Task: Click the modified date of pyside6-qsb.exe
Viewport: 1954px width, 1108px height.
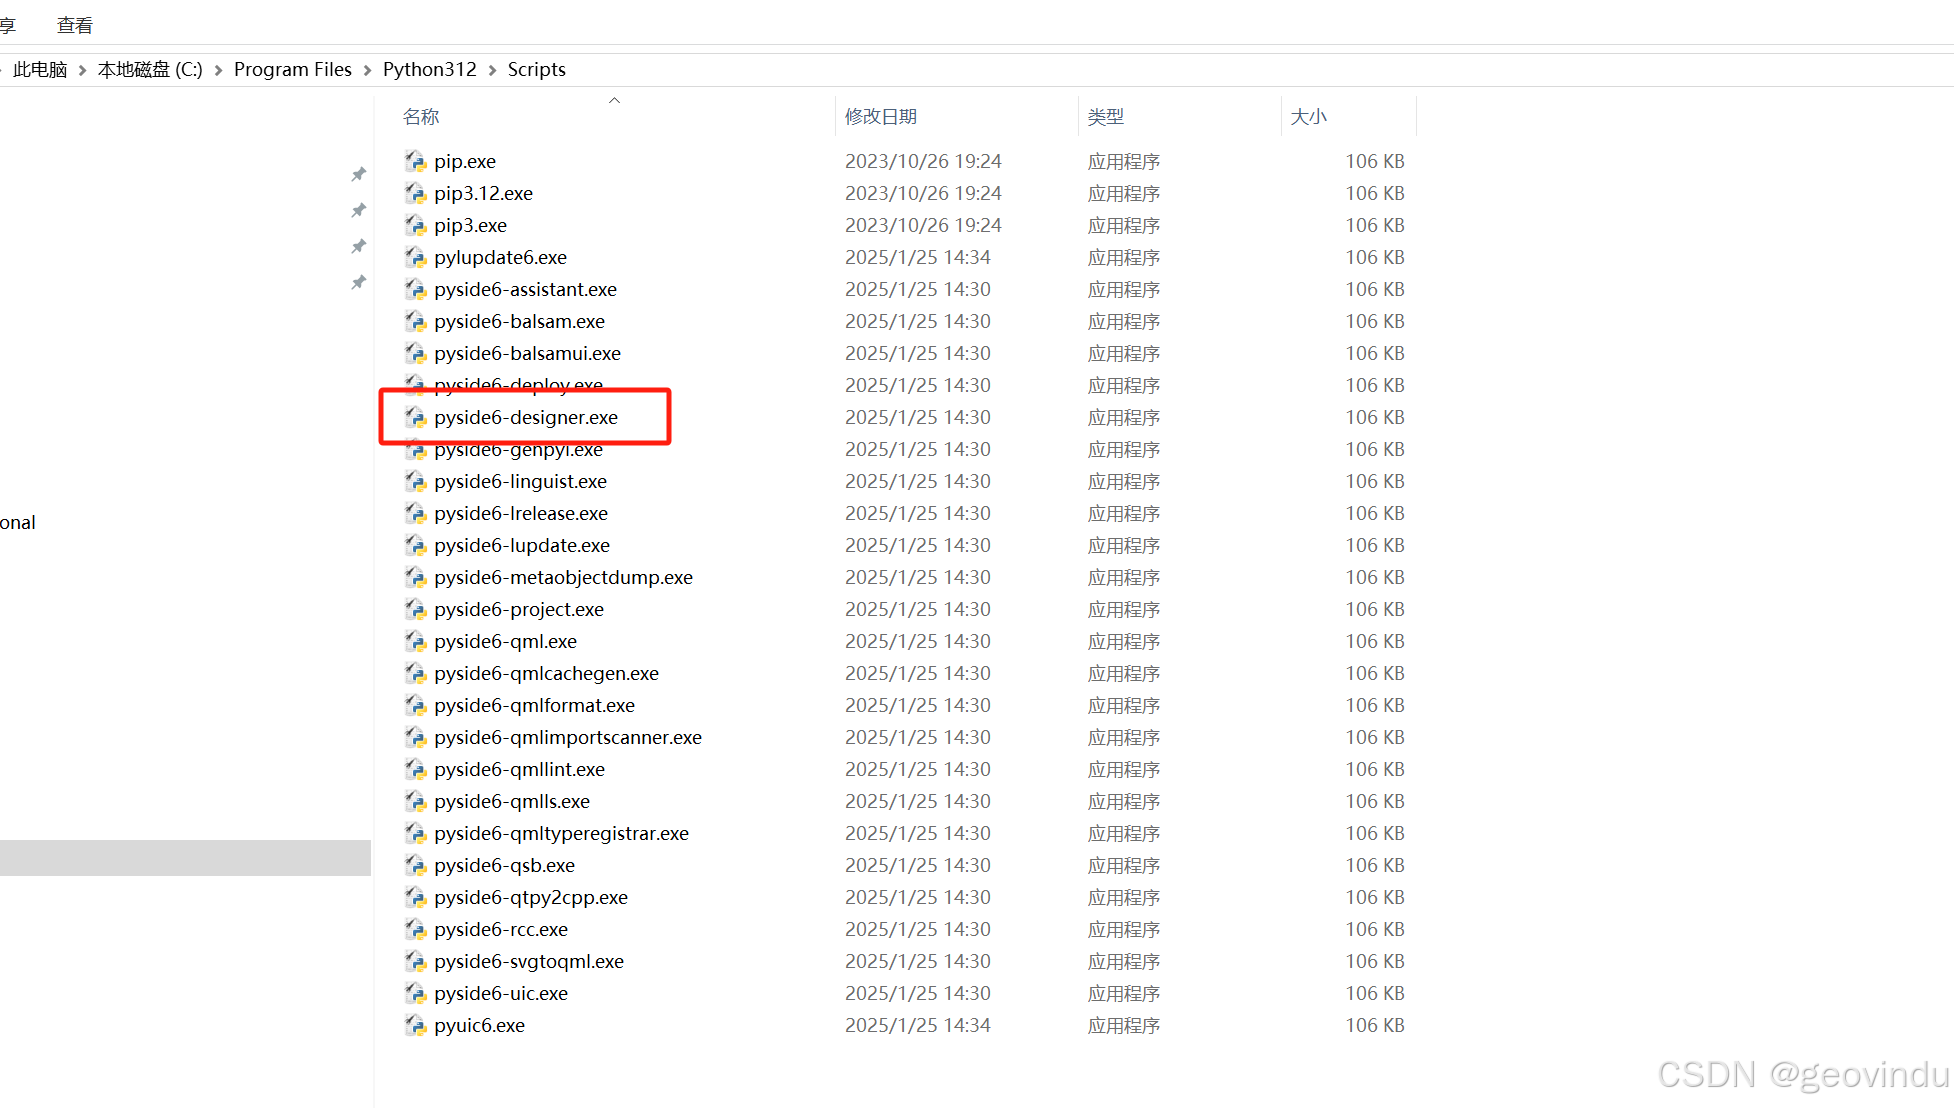Action: coord(918,865)
